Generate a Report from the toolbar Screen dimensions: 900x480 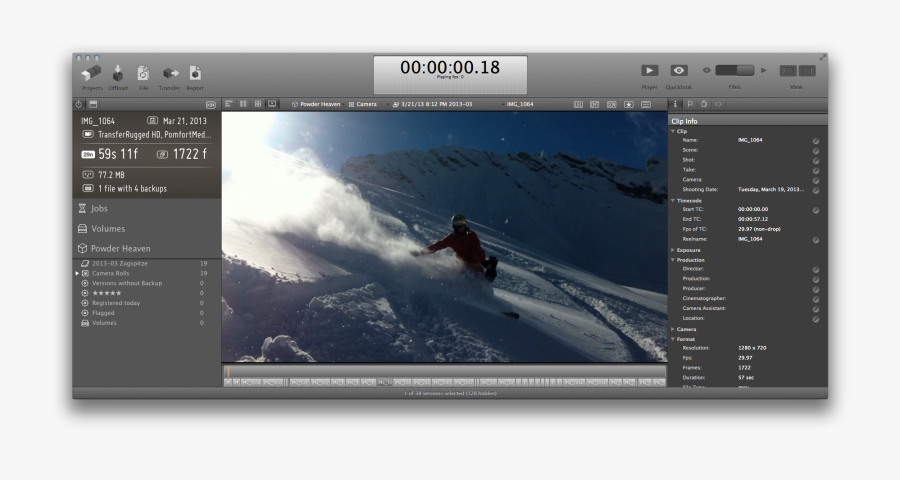(195, 73)
